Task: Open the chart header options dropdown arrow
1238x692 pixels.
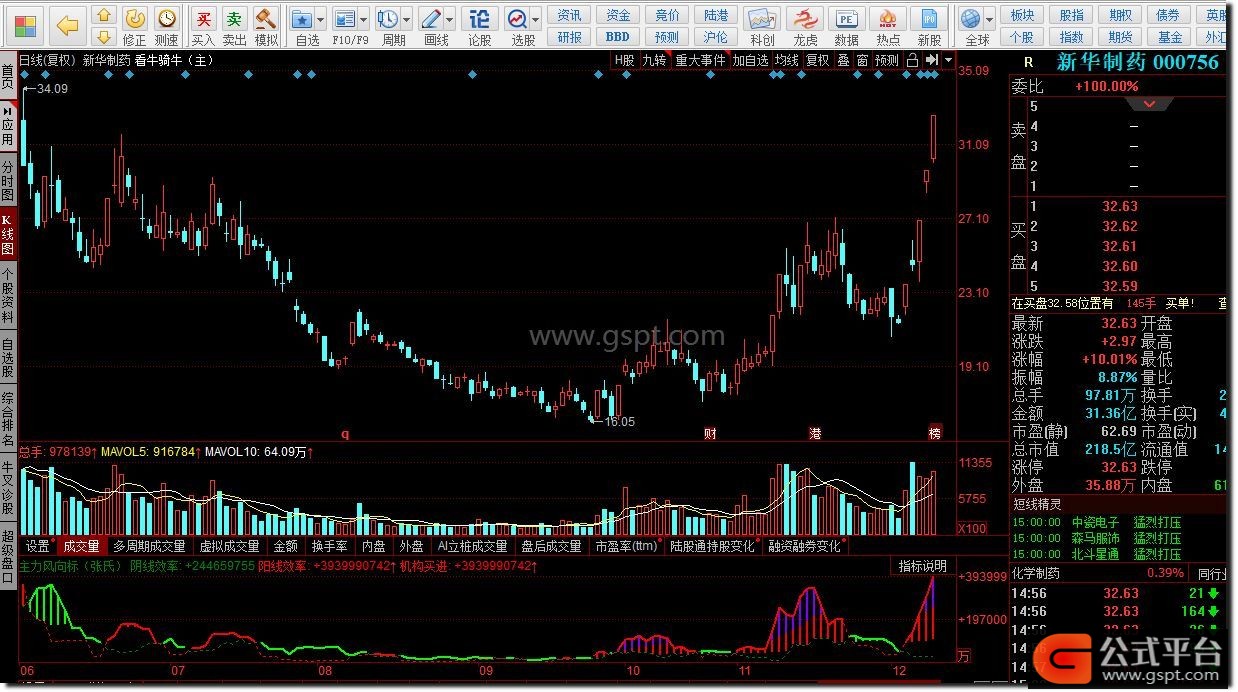Action: point(948,60)
